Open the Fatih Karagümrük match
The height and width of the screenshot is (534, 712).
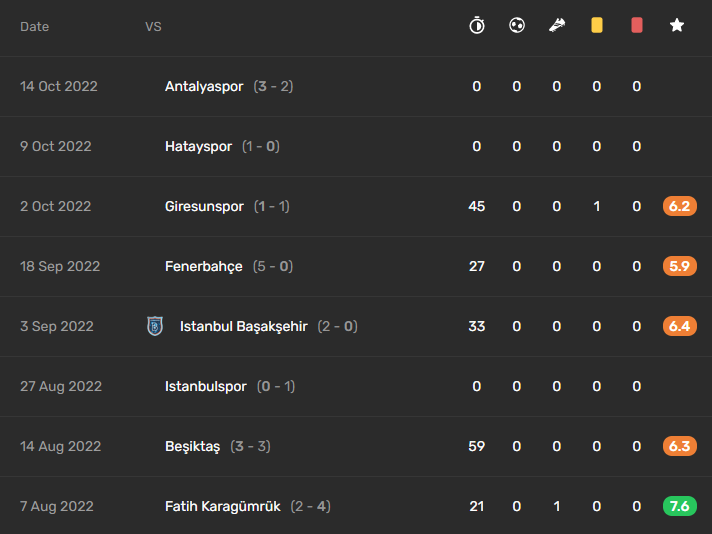click(356, 506)
